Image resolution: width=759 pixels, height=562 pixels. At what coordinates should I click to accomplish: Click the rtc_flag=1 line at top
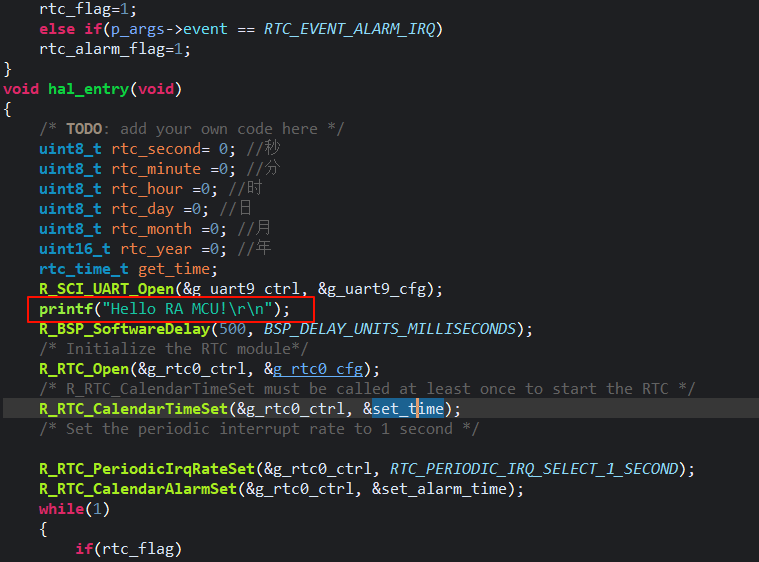click(88, 9)
